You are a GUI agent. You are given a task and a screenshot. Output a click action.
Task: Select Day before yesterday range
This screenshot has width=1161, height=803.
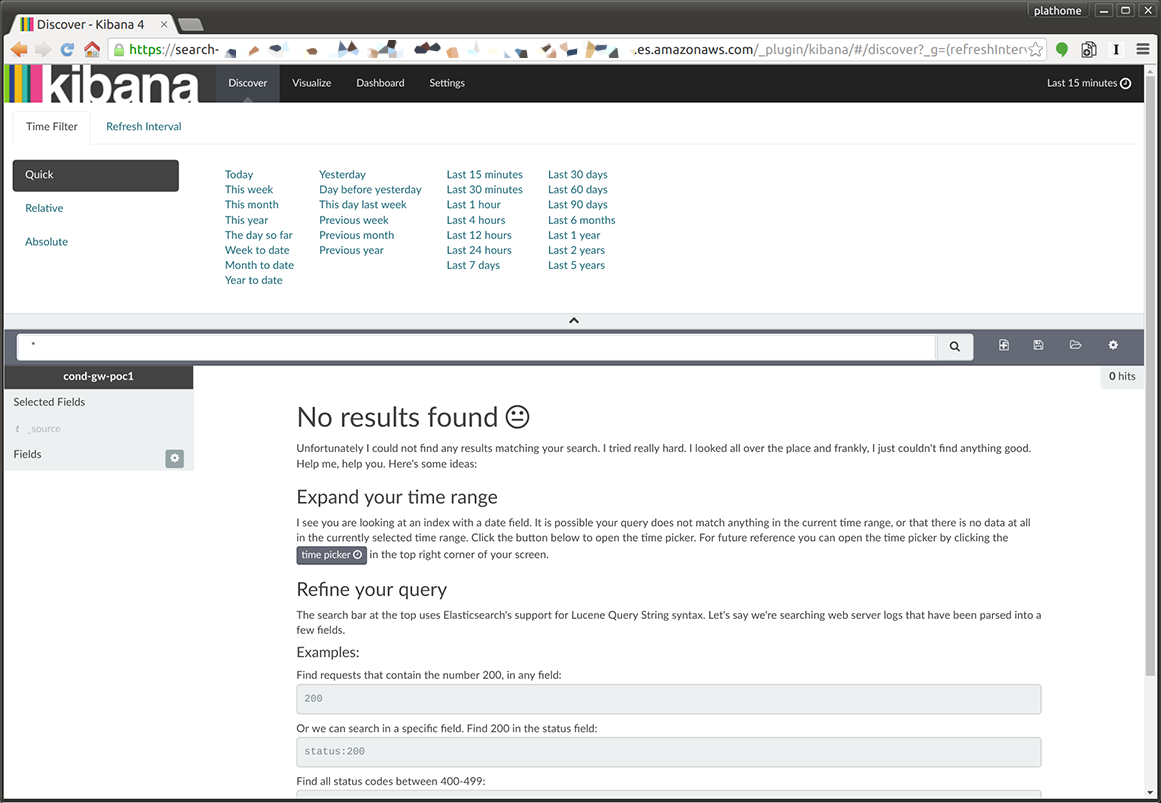point(370,190)
